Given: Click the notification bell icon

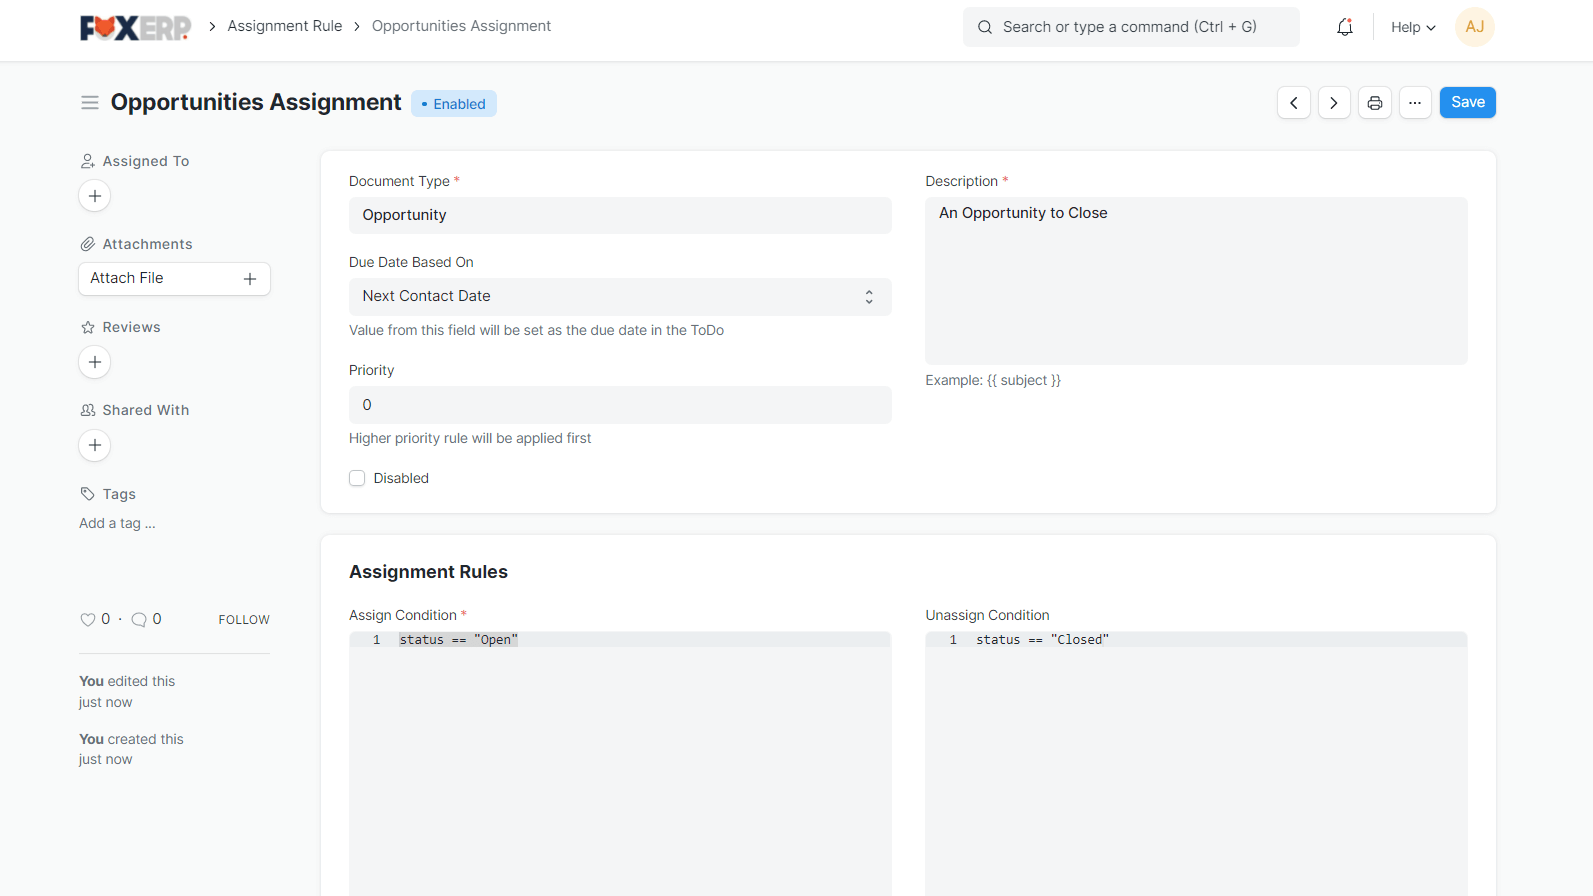Looking at the screenshot, I should click(x=1344, y=27).
